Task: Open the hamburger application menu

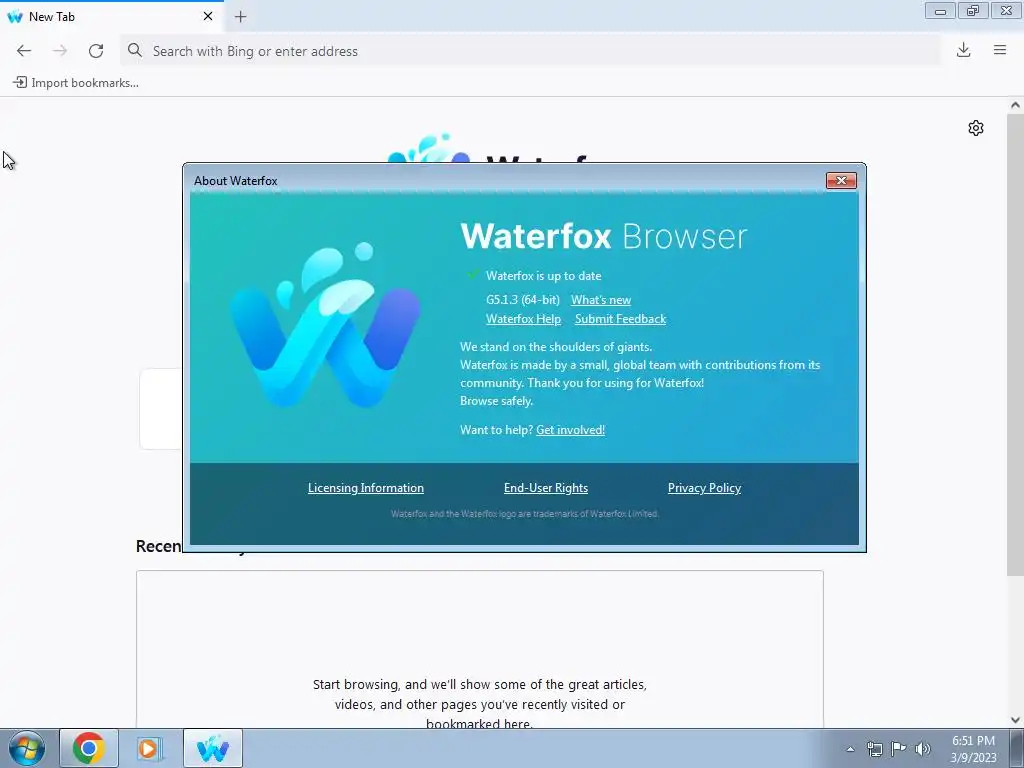Action: coord(1000,50)
